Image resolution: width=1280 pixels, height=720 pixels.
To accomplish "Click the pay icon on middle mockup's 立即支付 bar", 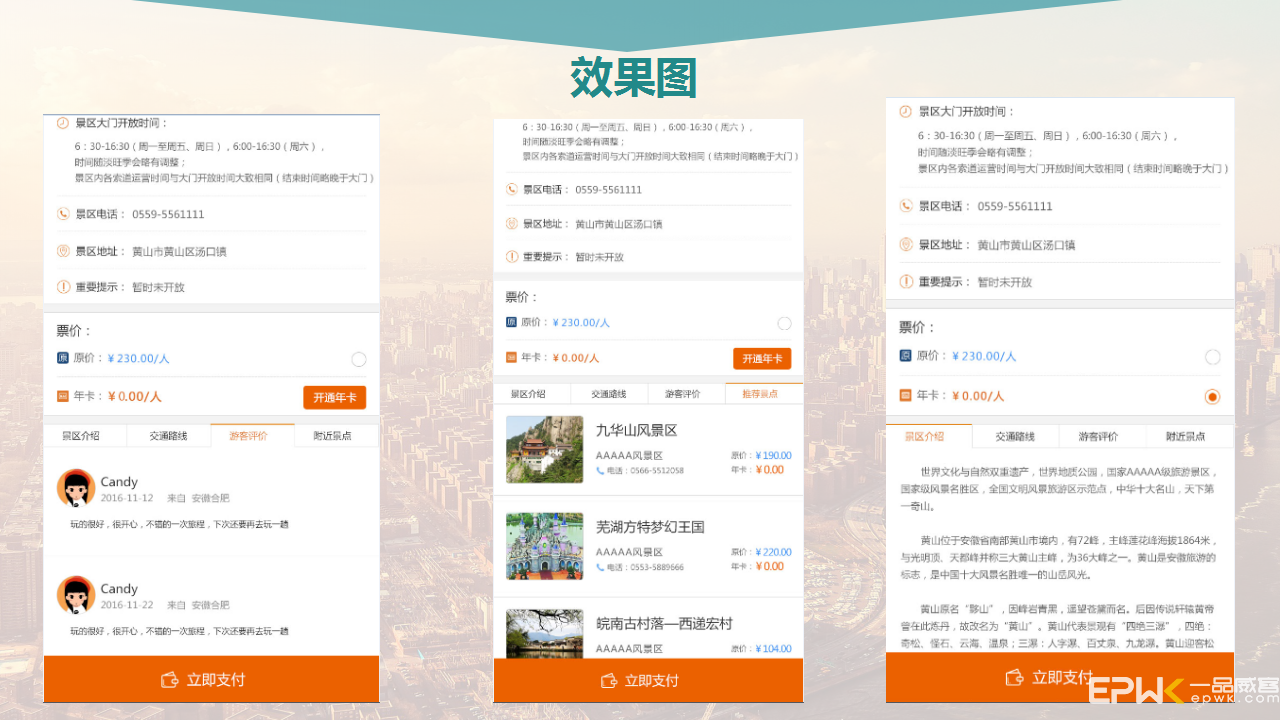I will (608, 681).
